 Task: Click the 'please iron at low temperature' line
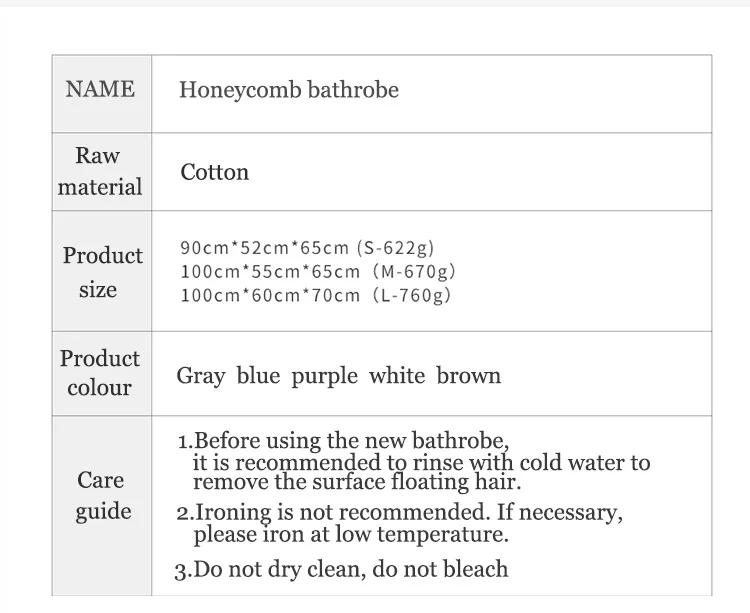pos(351,534)
